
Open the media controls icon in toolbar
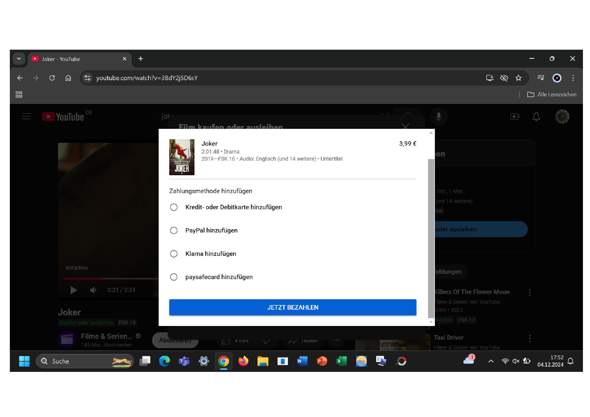541,78
